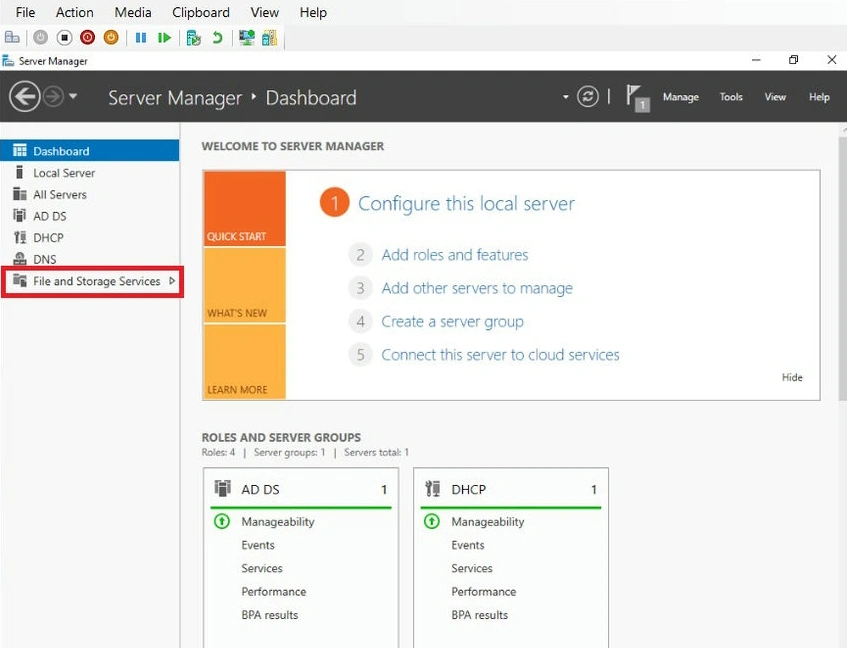Open the VM window Help menu

click(313, 12)
